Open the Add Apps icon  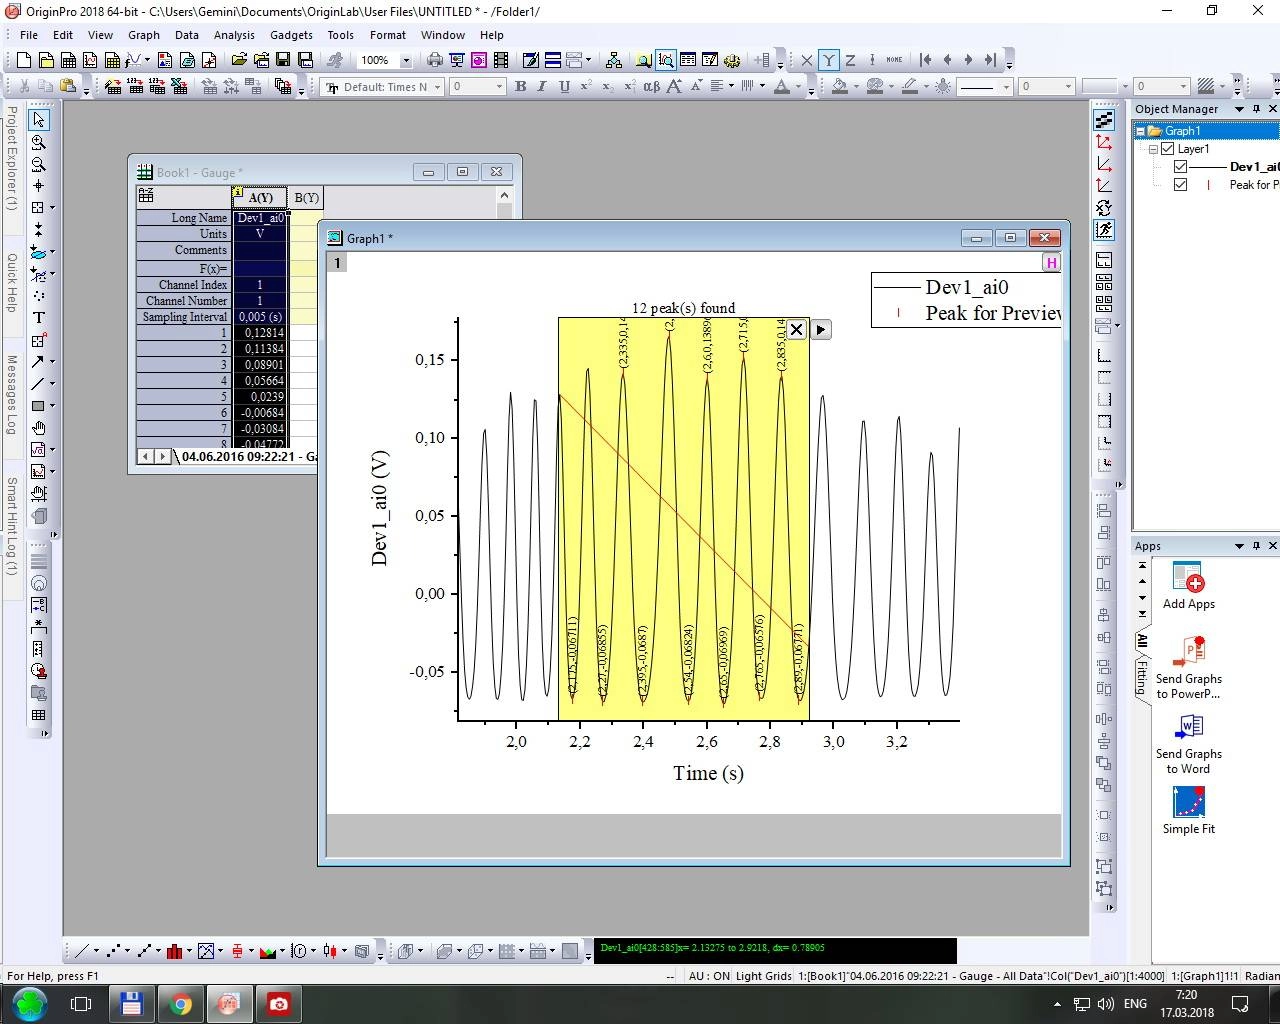tap(1188, 586)
